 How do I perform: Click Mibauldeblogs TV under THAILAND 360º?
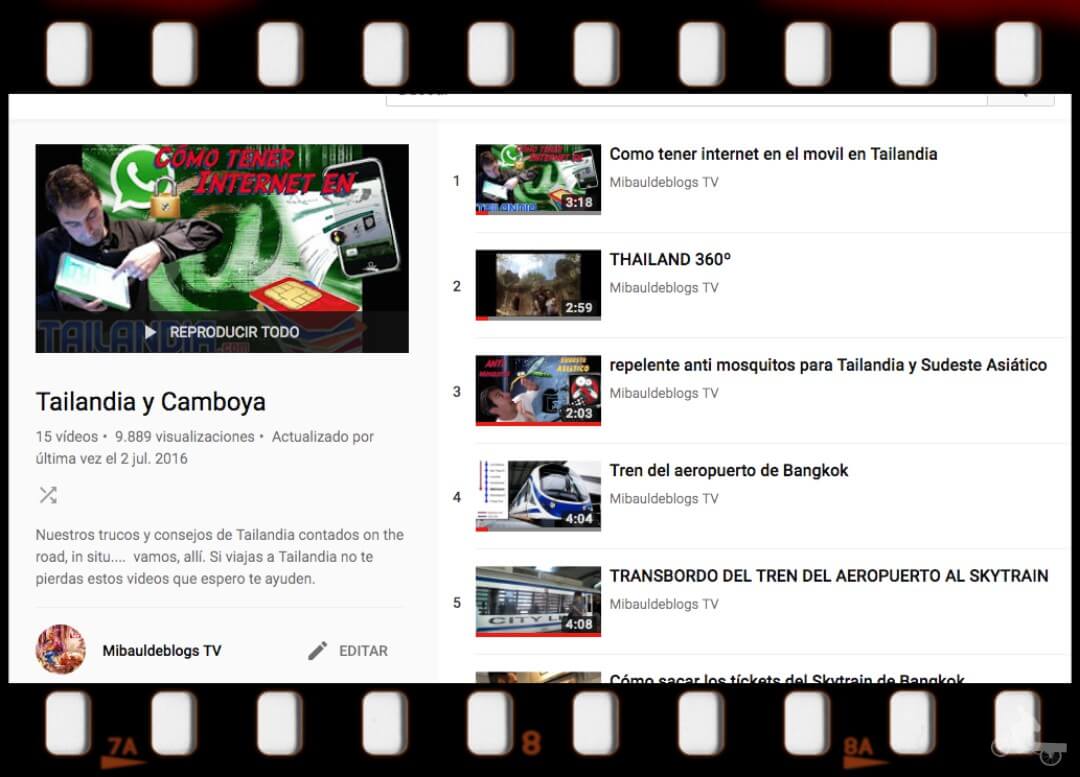(x=664, y=288)
